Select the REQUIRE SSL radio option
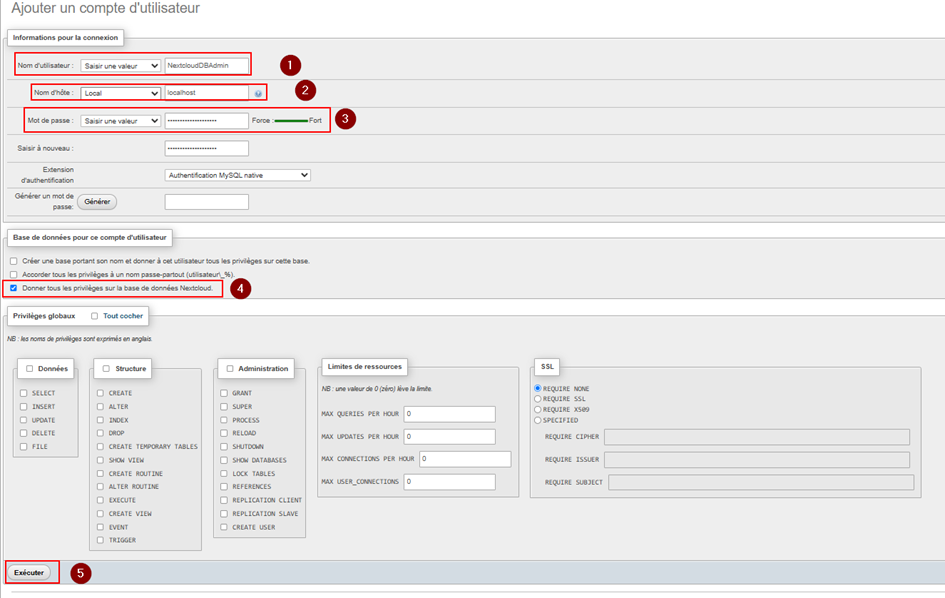The width and height of the screenshot is (945, 598). click(x=537, y=399)
